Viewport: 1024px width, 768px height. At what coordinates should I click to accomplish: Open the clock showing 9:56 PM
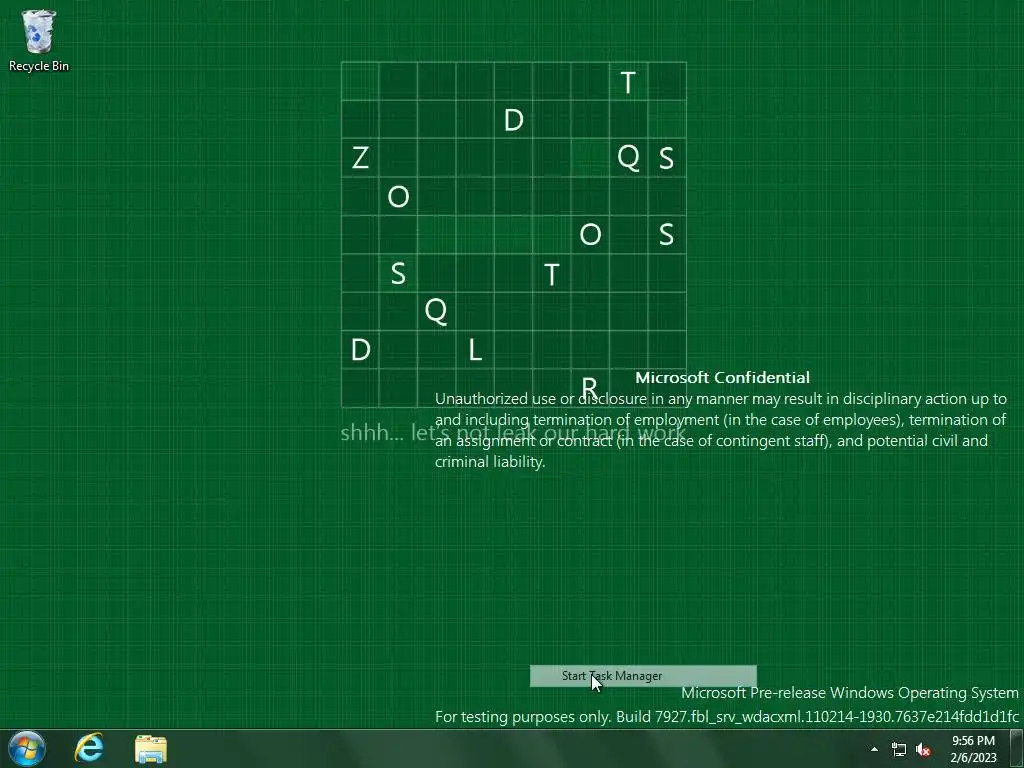point(973,749)
